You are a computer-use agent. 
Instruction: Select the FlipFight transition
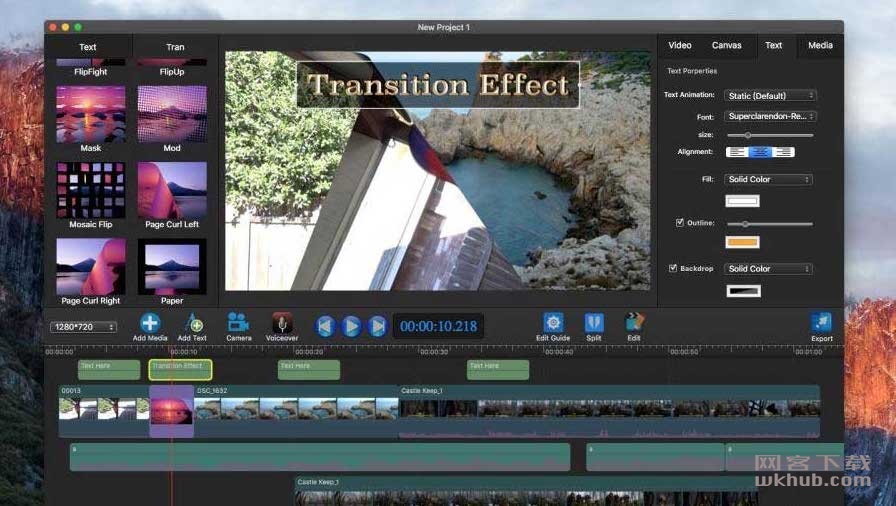click(91, 67)
